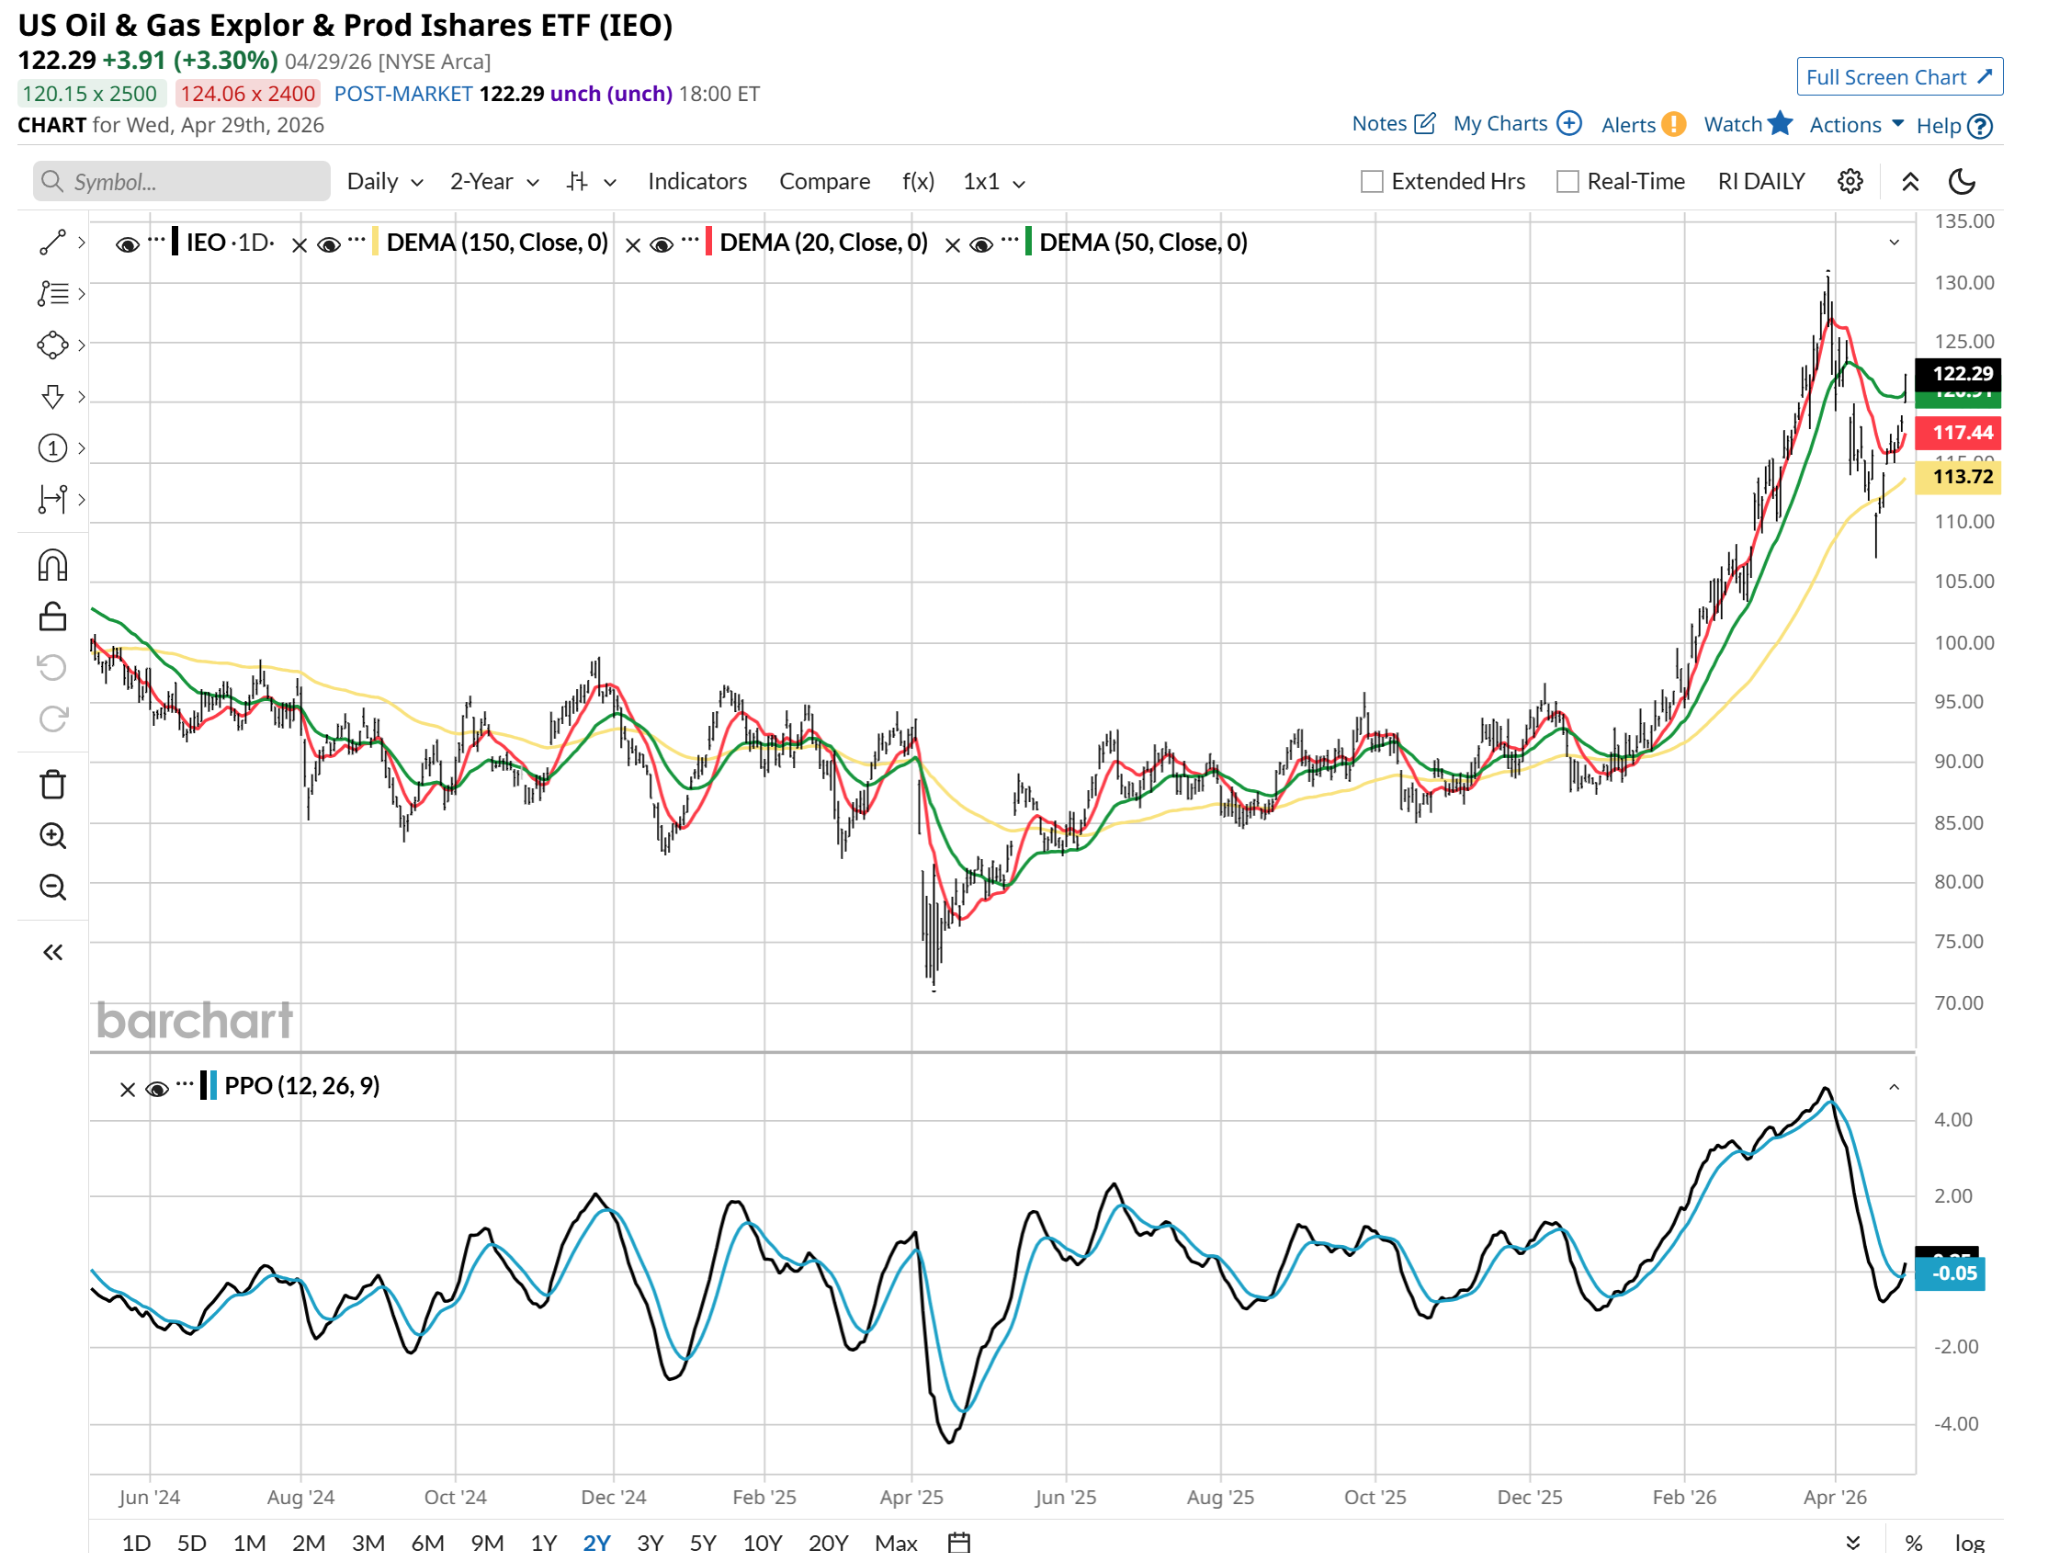Open the My Charts link

pyautogui.click(x=1516, y=123)
